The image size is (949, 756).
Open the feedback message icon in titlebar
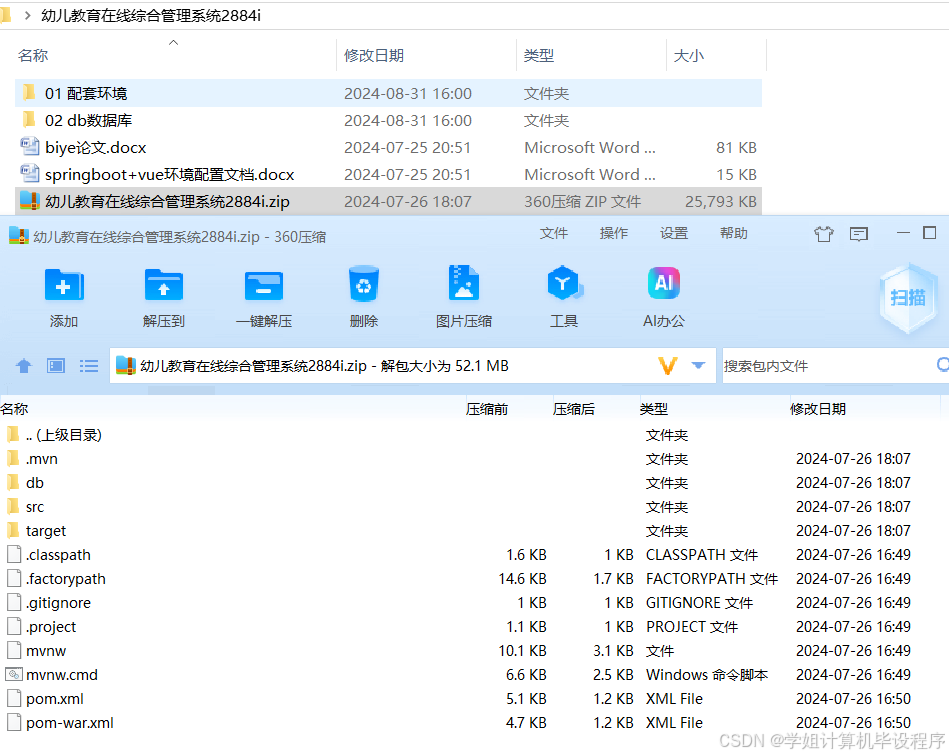pyautogui.click(x=858, y=233)
